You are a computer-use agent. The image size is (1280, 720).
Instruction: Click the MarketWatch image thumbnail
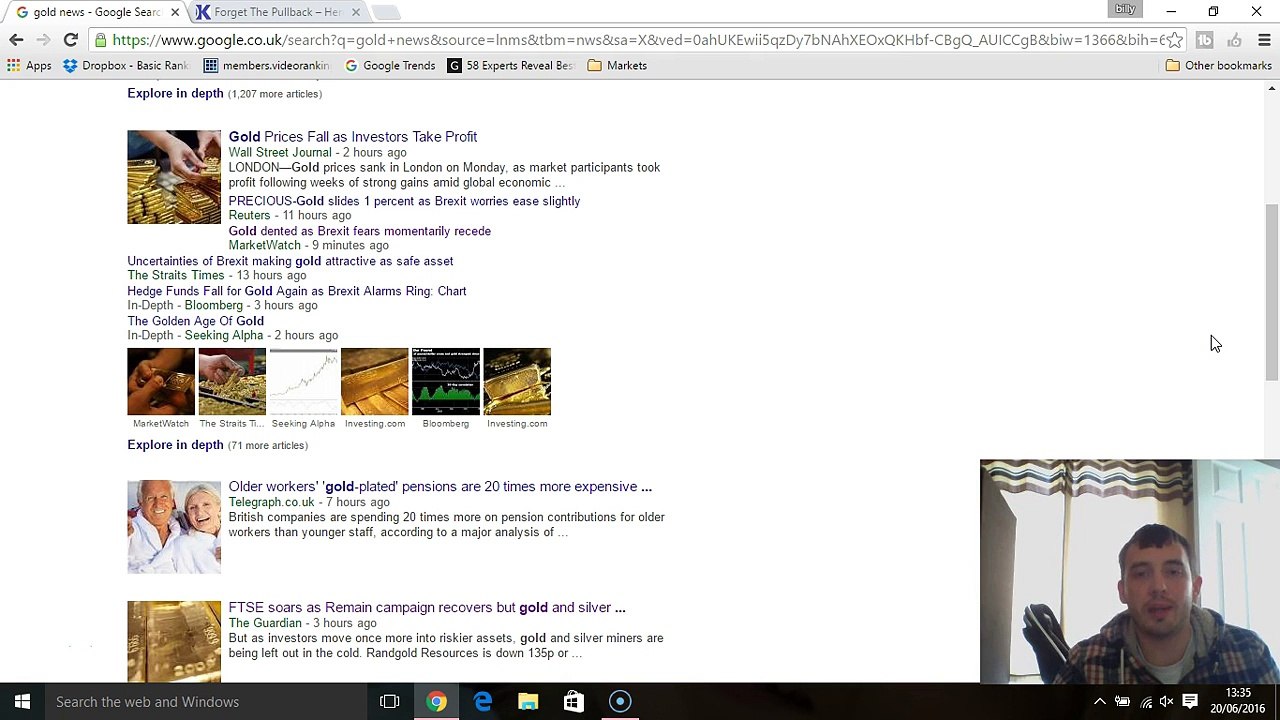[x=161, y=381]
